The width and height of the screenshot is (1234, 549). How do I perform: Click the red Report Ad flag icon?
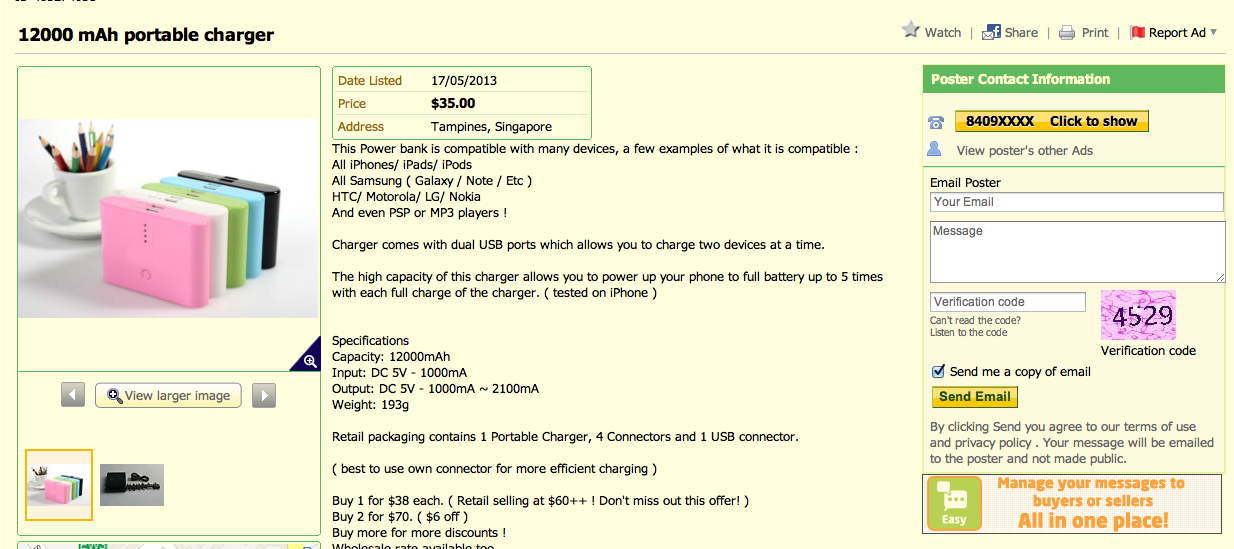point(1137,32)
